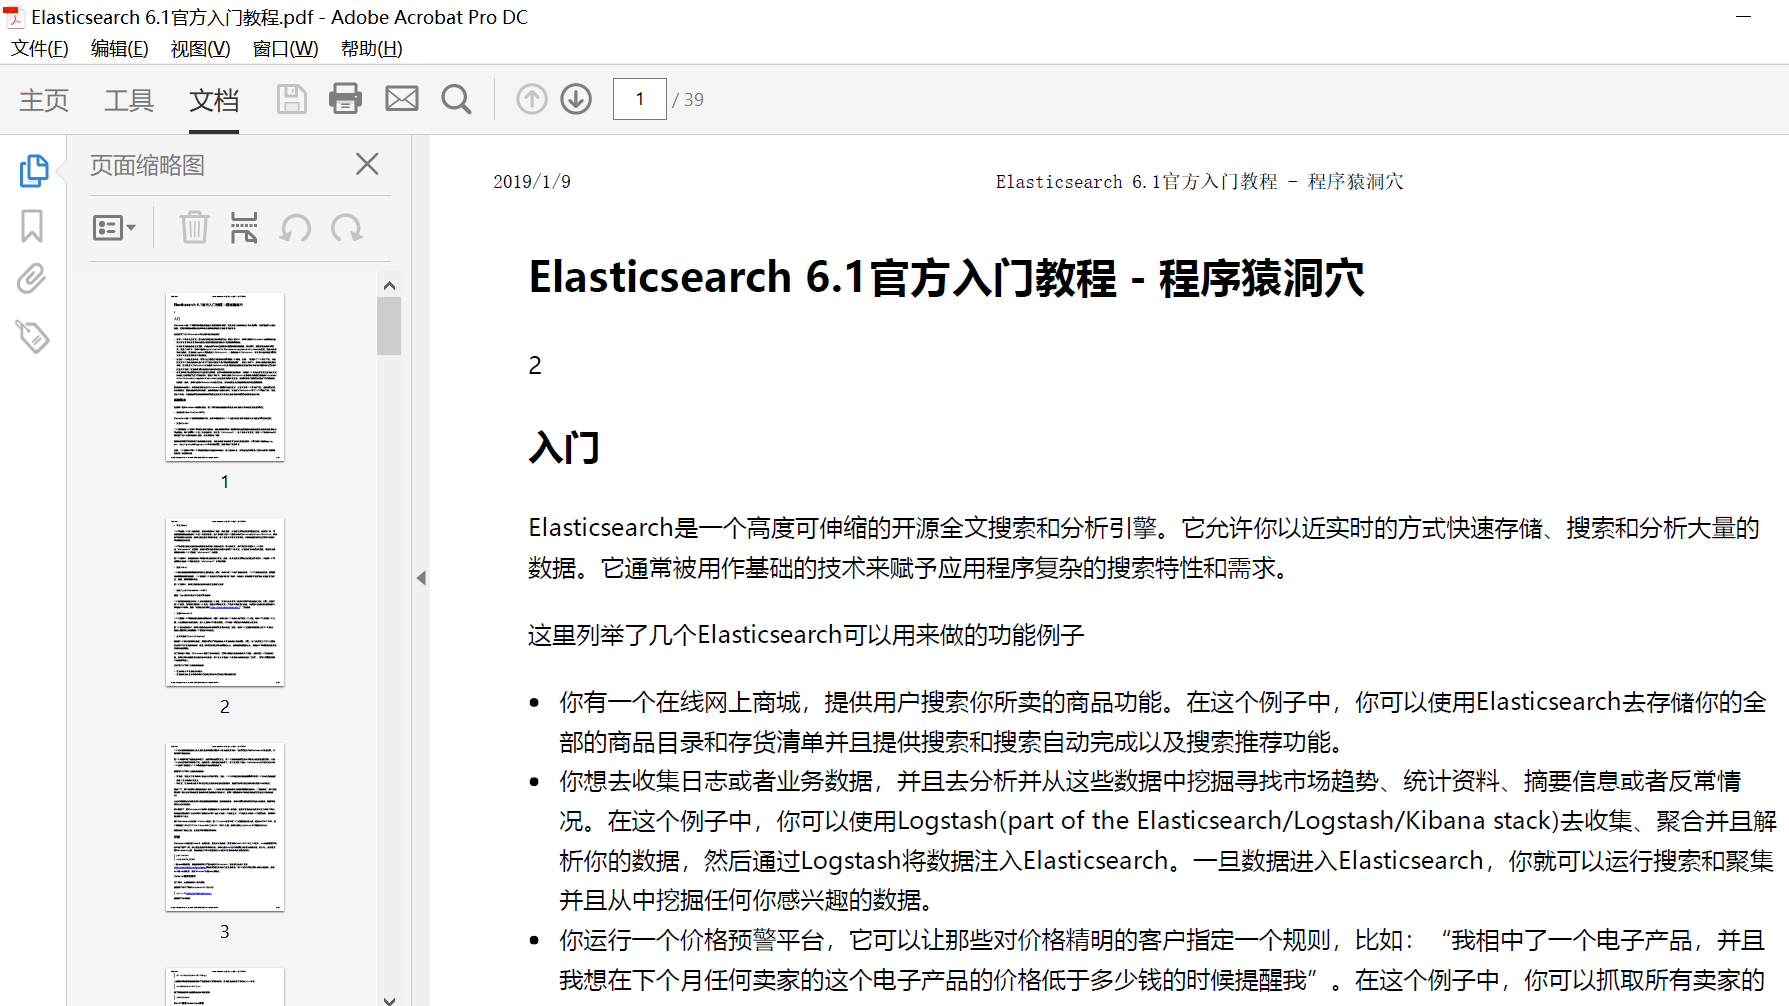
Task: Click the extract/split pages icon
Action: pyautogui.click(x=244, y=228)
